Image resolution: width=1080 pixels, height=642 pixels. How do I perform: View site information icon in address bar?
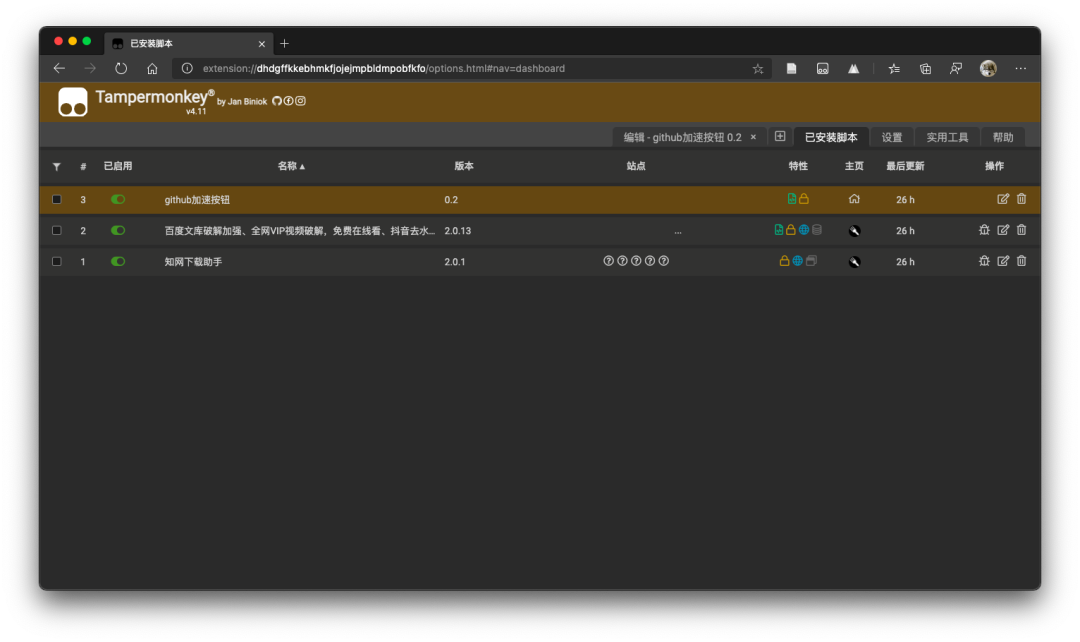click(187, 68)
